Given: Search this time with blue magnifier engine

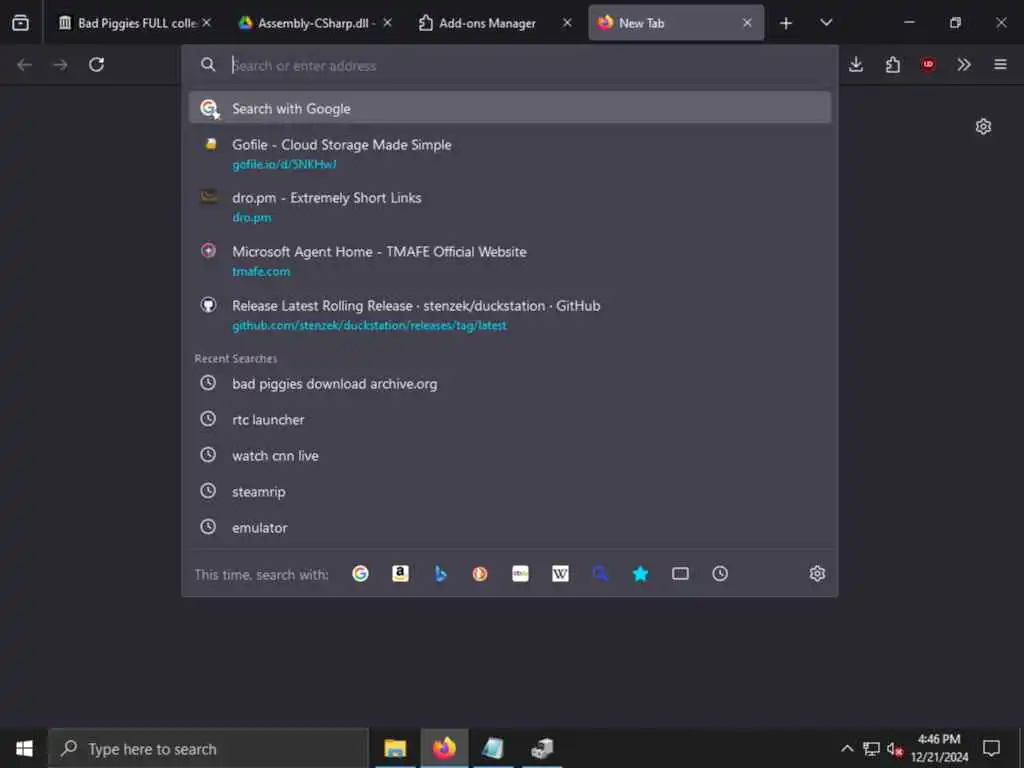Looking at the screenshot, I should (600, 573).
